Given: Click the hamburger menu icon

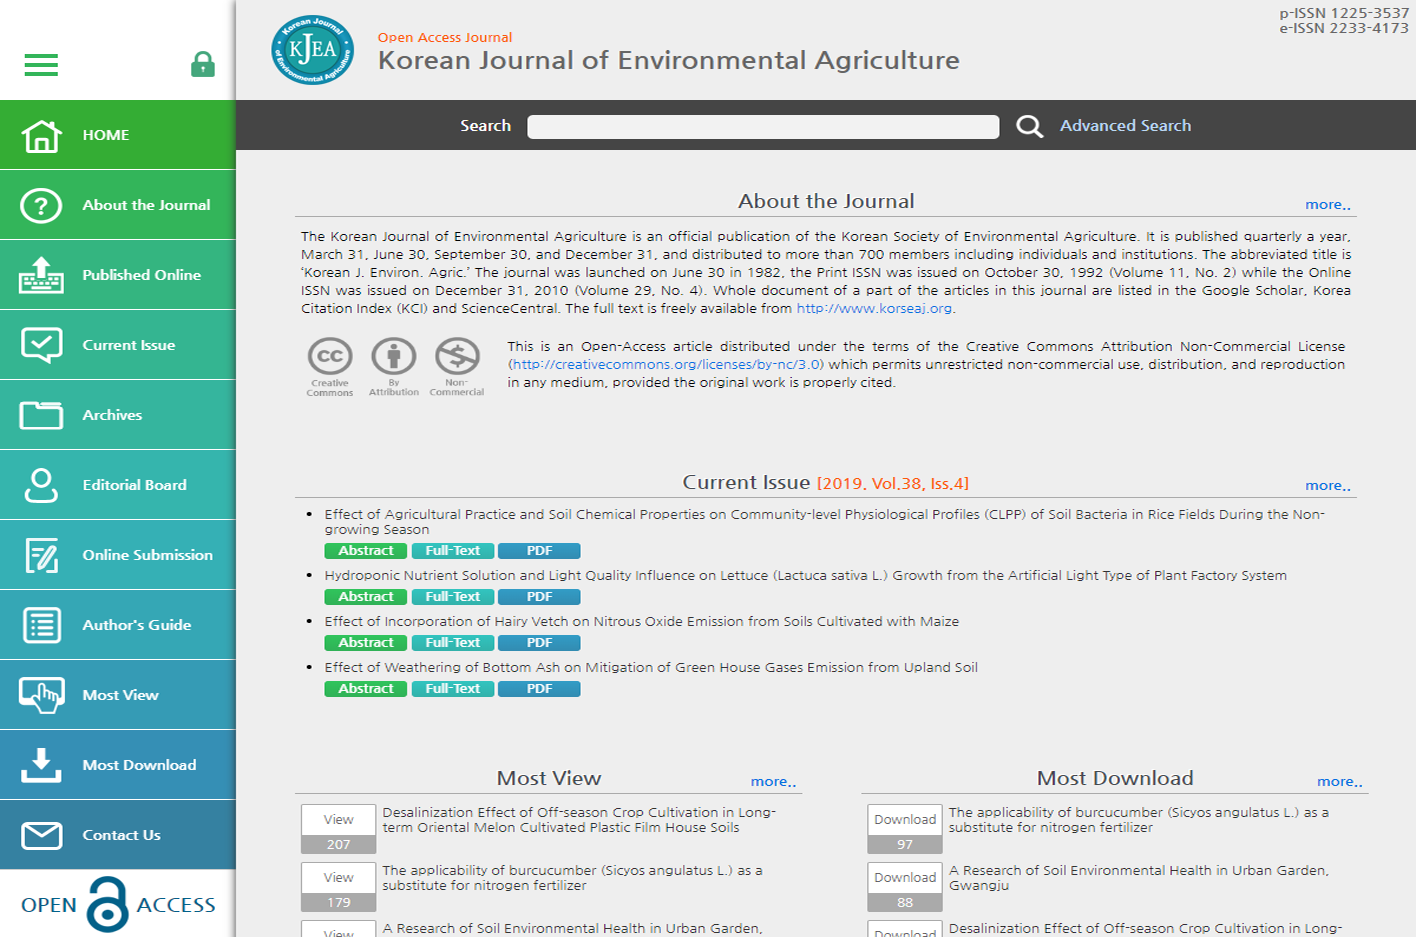Looking at the screenshot, I should pyautogui.click(x=41, y=65).
